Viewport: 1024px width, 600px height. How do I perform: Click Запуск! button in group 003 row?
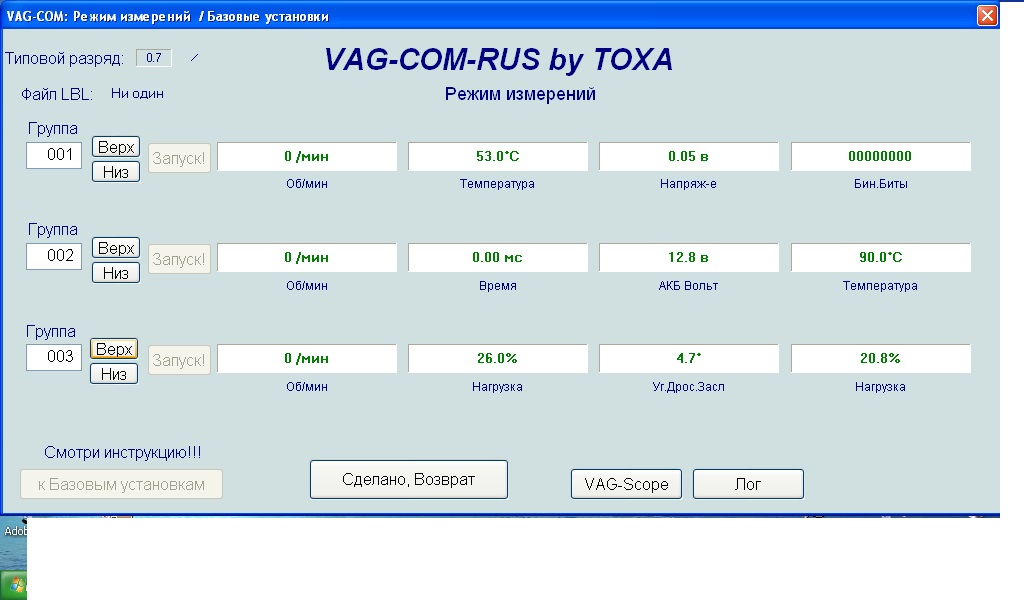point(179,360)
